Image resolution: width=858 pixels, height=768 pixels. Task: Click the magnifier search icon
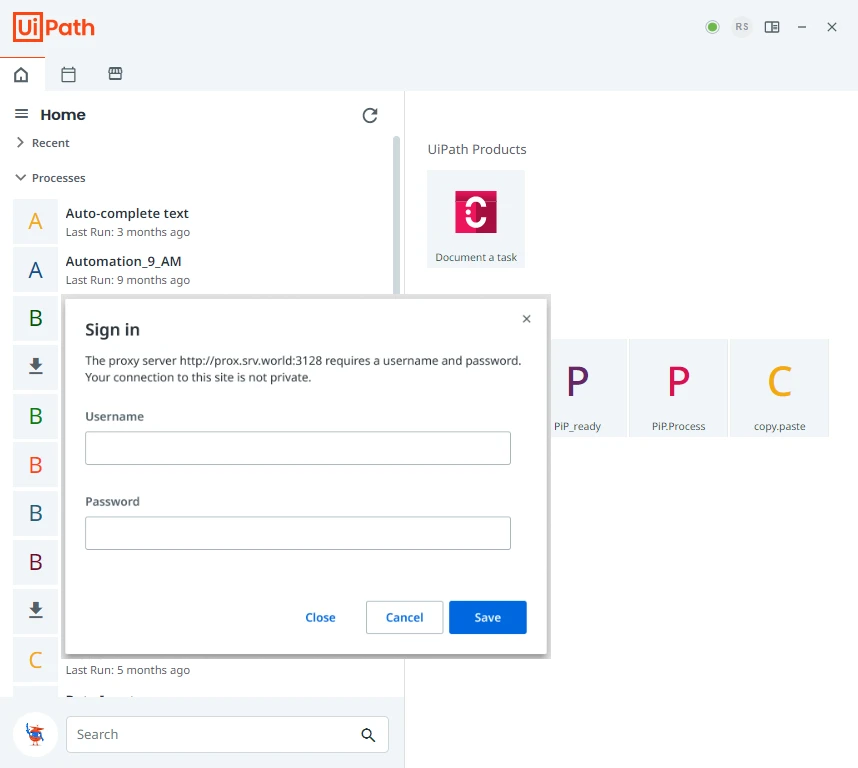click(x=368, y=735)
